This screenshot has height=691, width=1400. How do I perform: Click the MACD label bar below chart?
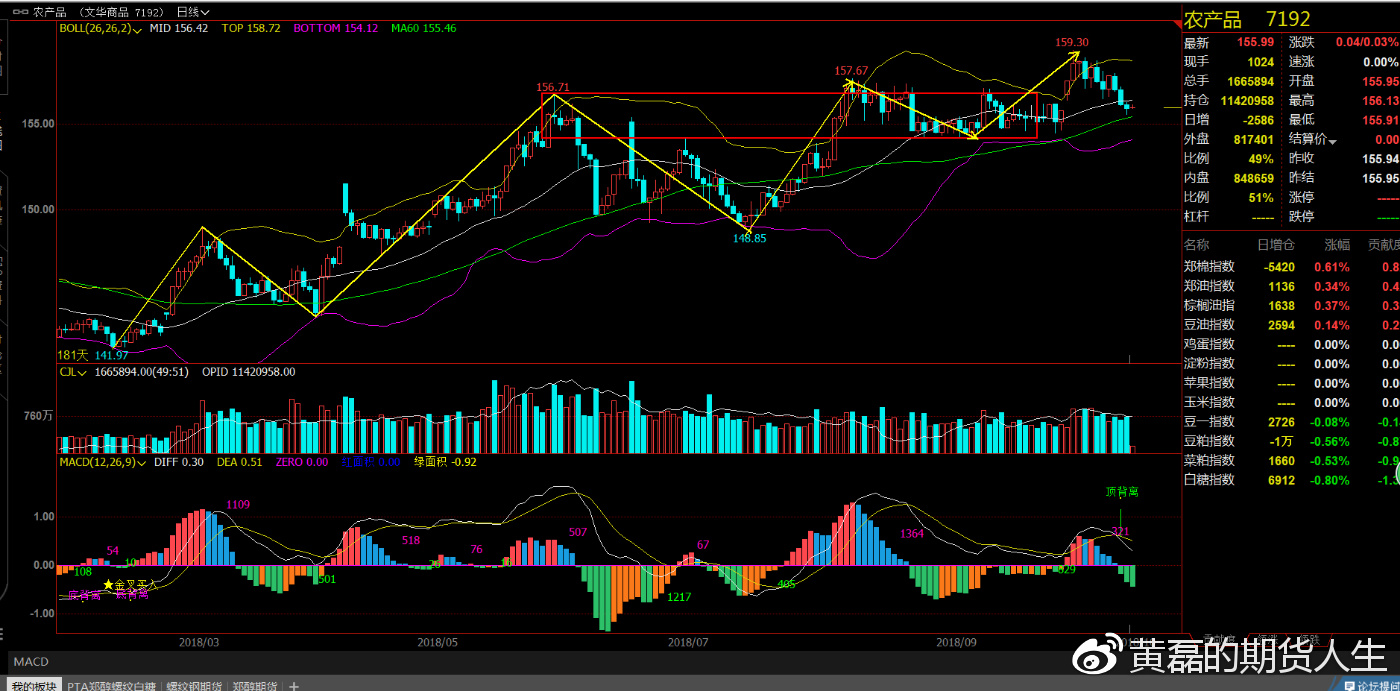tap(31, 662)
